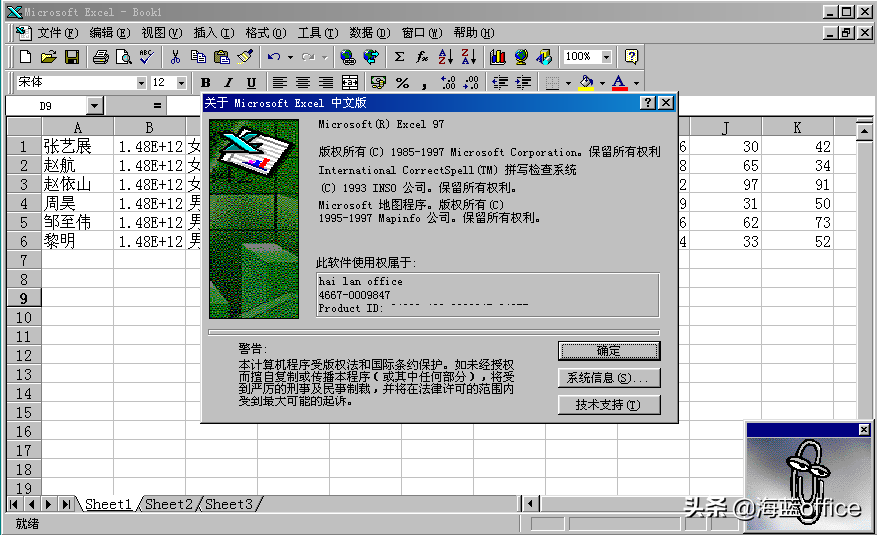This screenshot has height=535, width=877.
Task: Click the AutoSum sigma icon
Action: pos(399,56)
